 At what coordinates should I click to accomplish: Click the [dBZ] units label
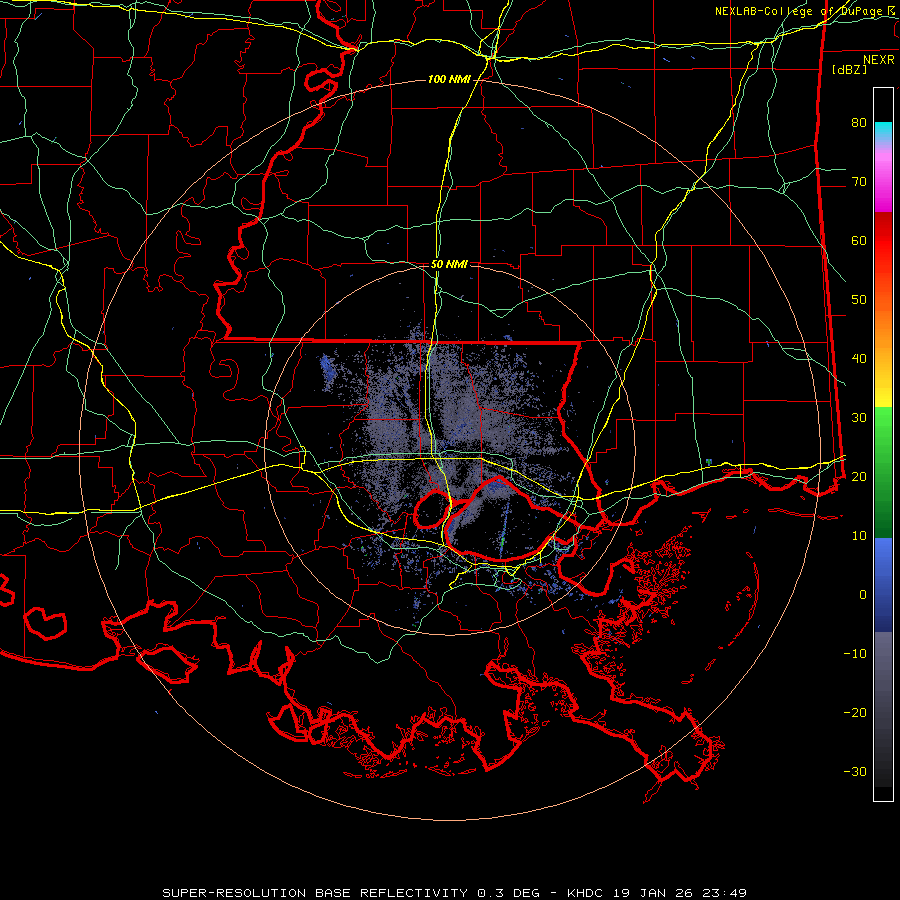pyautogui.click(x=849, y=69)
